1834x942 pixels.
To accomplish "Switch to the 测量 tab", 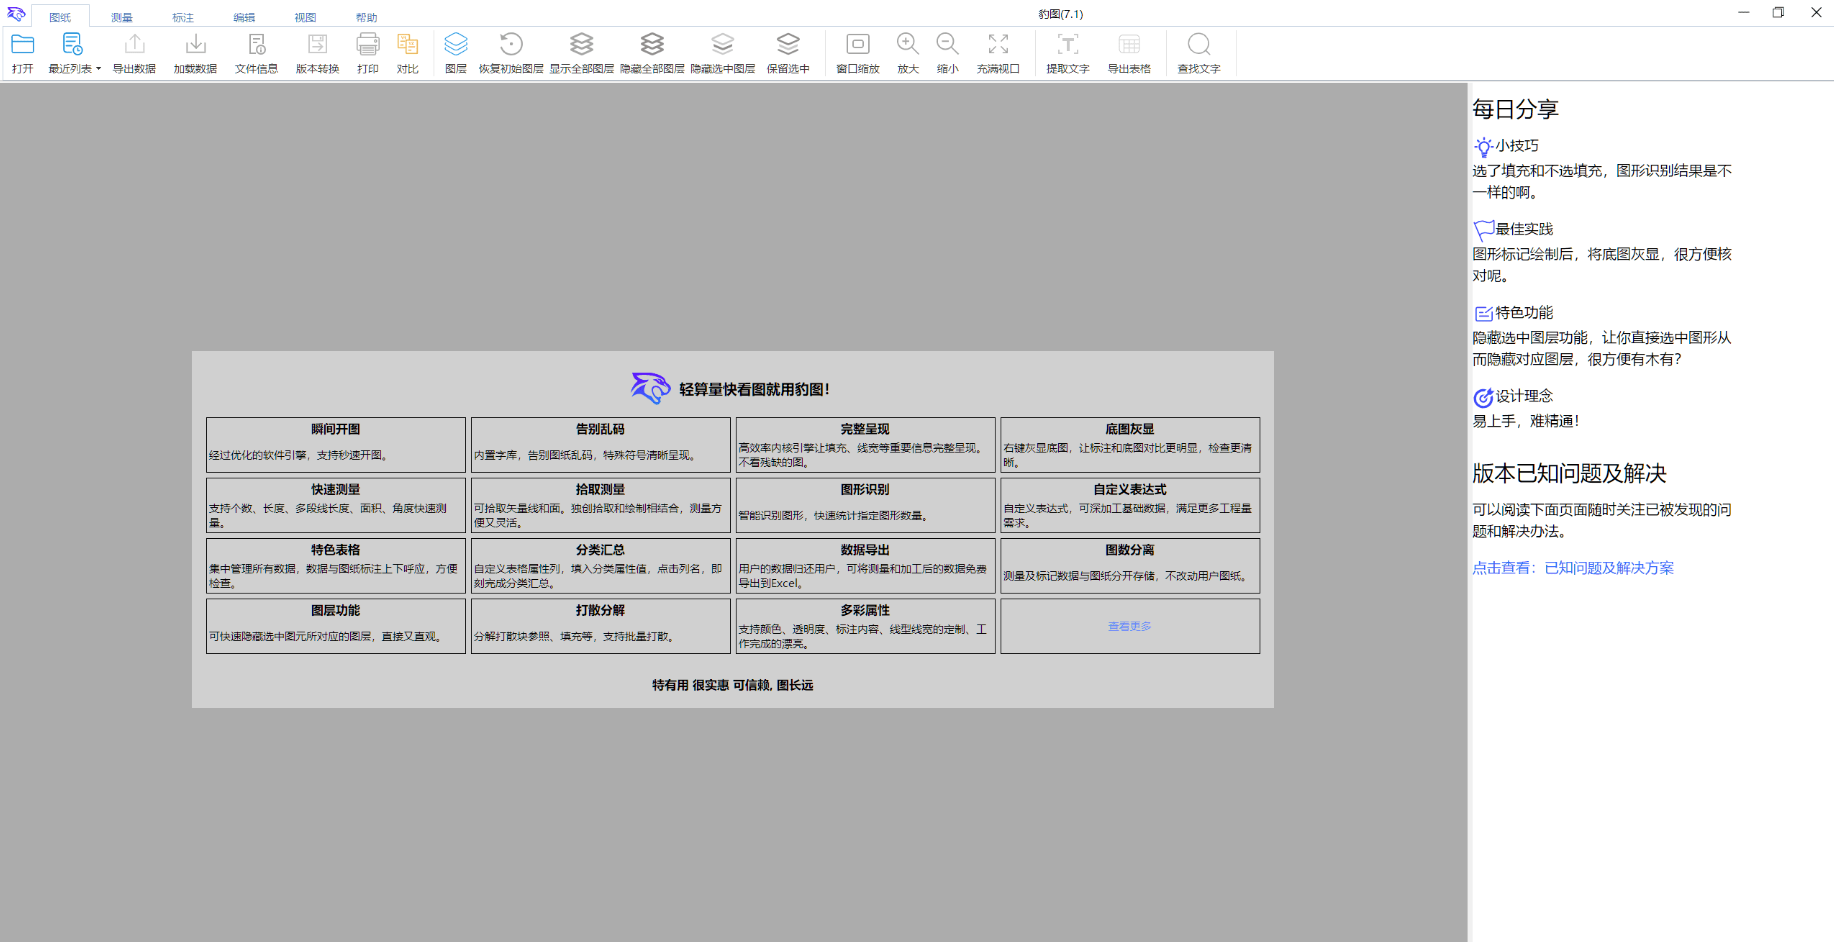I will (x=122, y=17).
